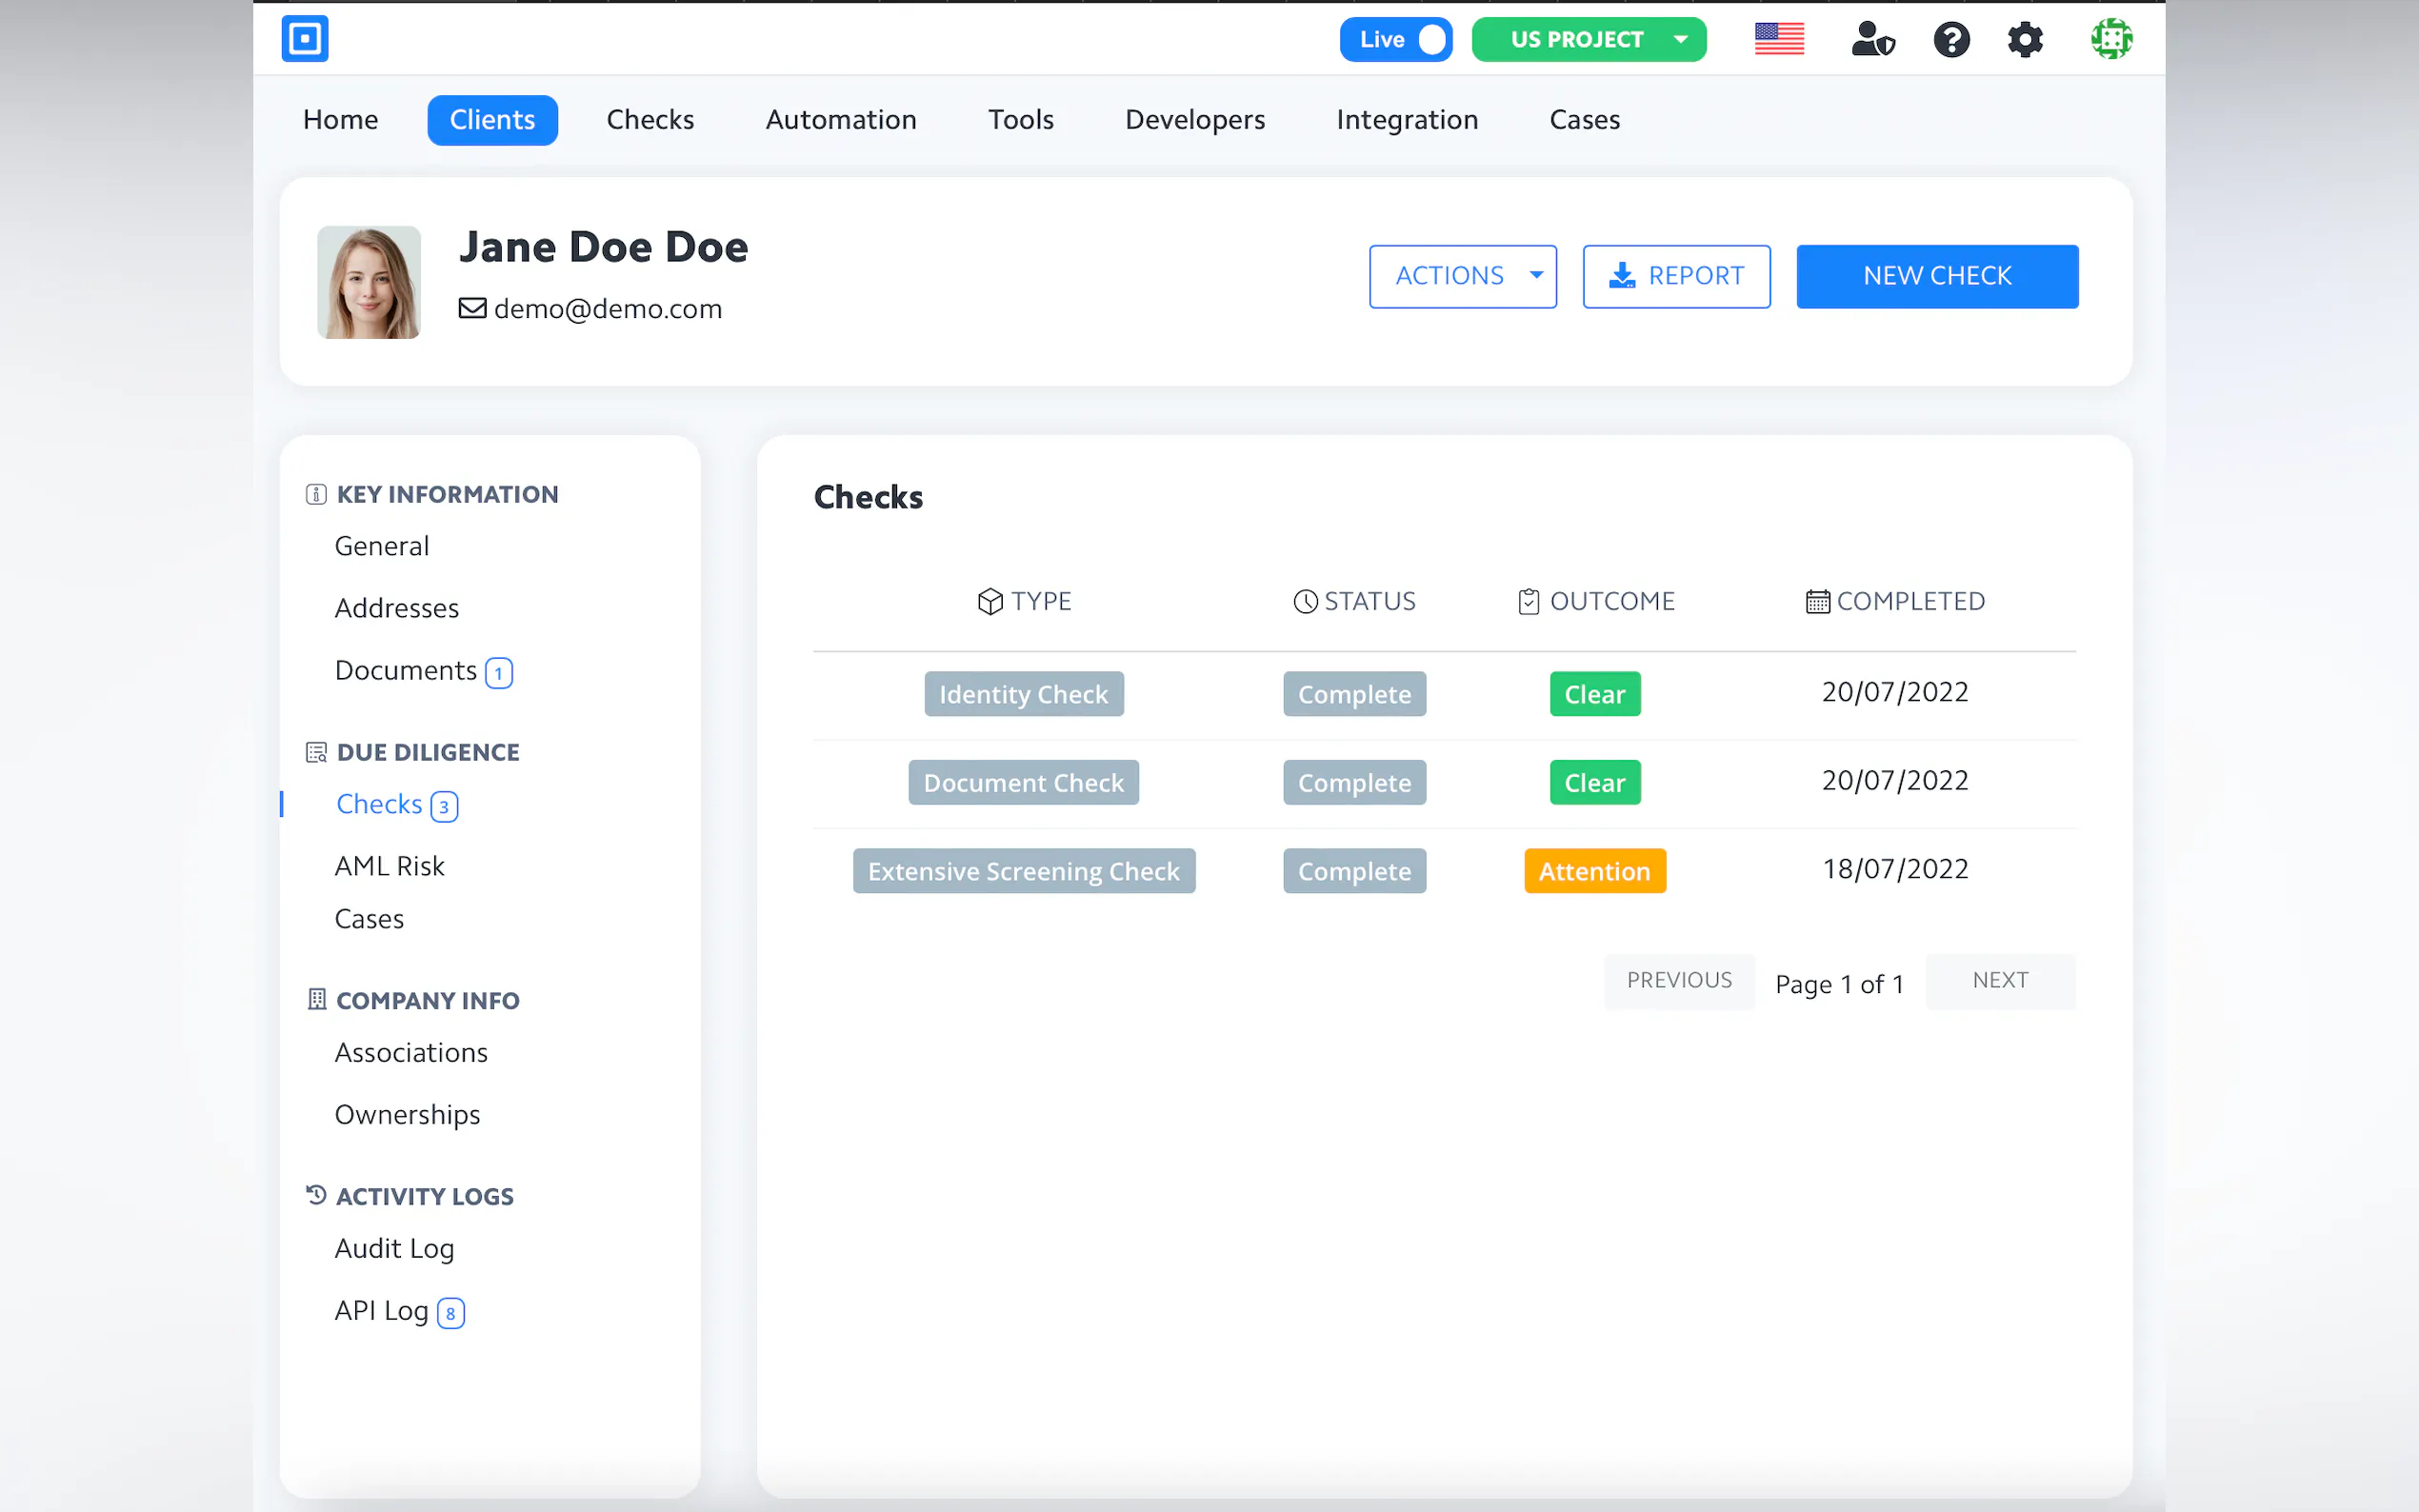2419x1512 pixels.
Task: Download the client REPORT
Action: click(x=1676, y=276)
